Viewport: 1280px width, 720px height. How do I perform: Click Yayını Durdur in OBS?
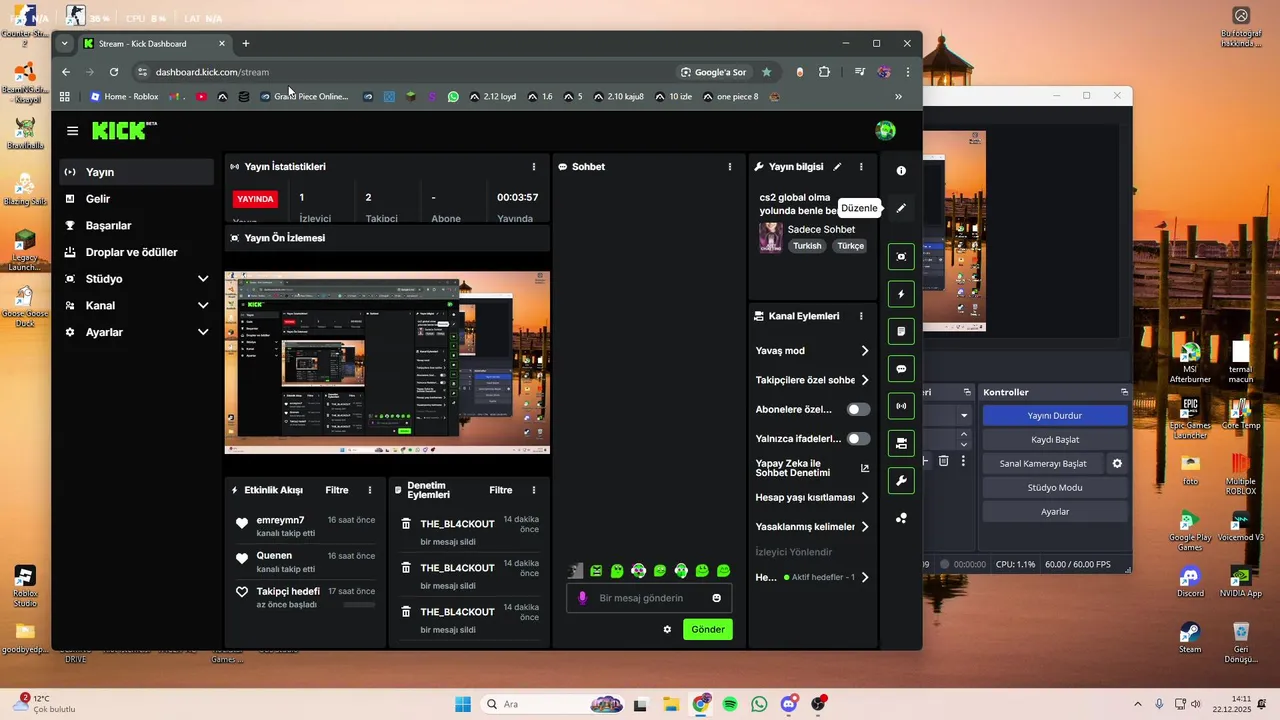pyautogui.click(x=1055, y=415)
